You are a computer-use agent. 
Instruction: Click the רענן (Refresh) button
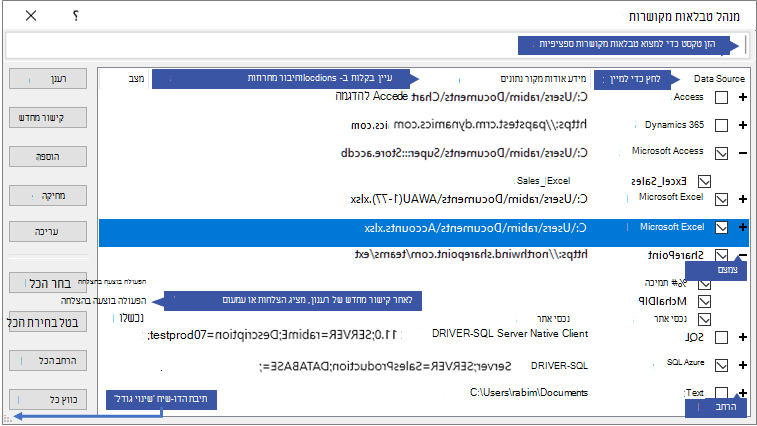pos(48,79)
